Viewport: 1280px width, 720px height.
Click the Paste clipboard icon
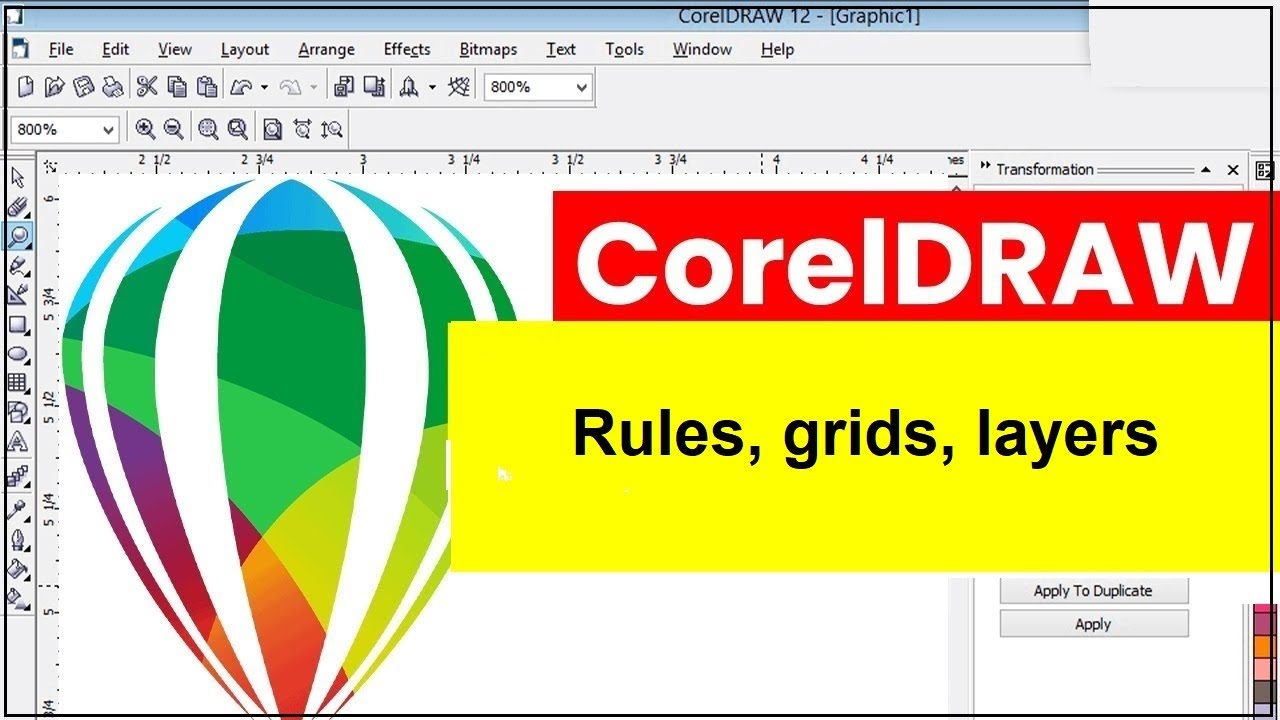[x=207, y=88]
